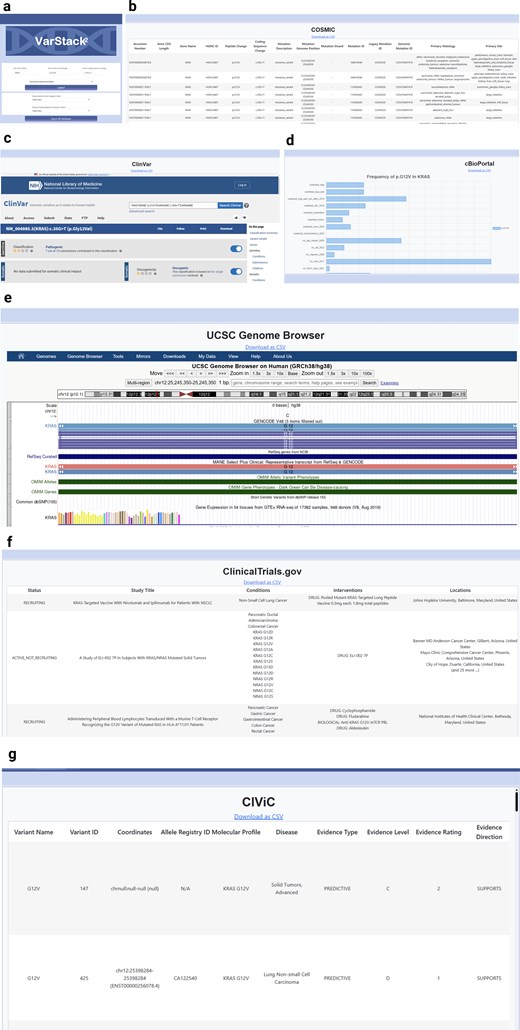Image resolution: width=520 pixels, height=1030 pixels.
Task: Open the Help menu in UCSC navbar
Action: click(x=255, y=356)
